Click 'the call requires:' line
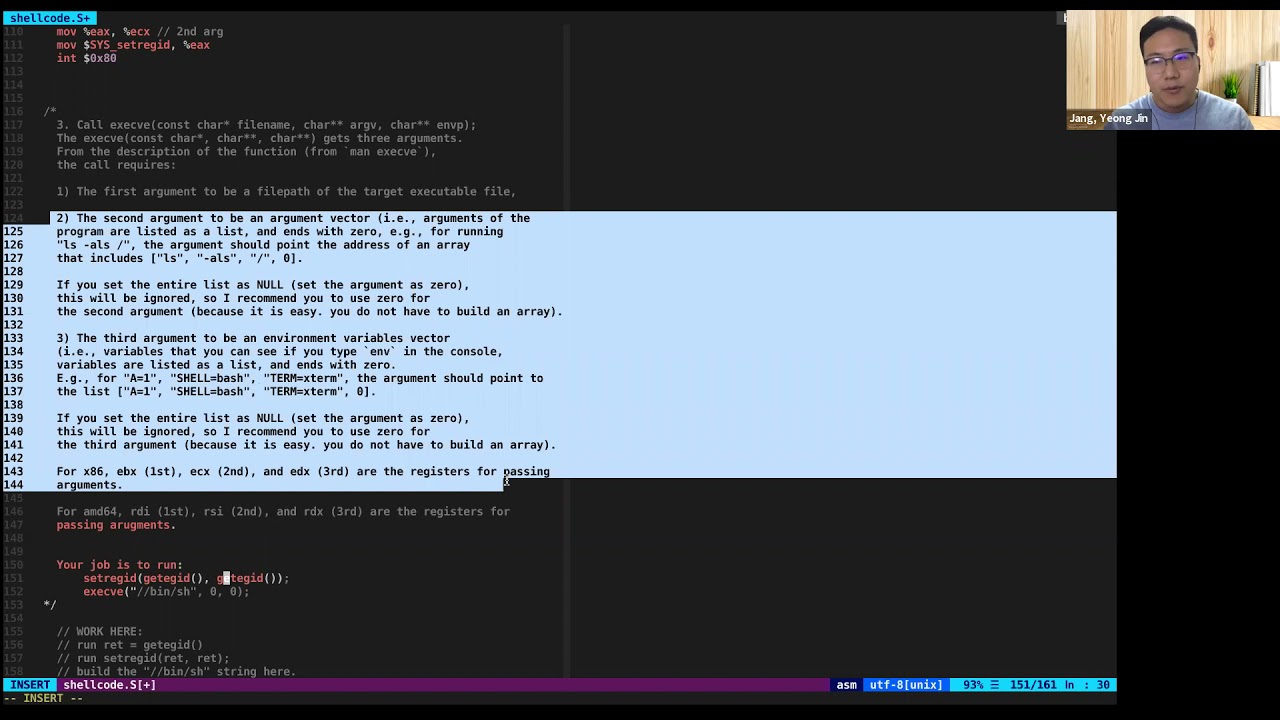Viewport: 1280px width, 720px height. (x=116, y=165)
